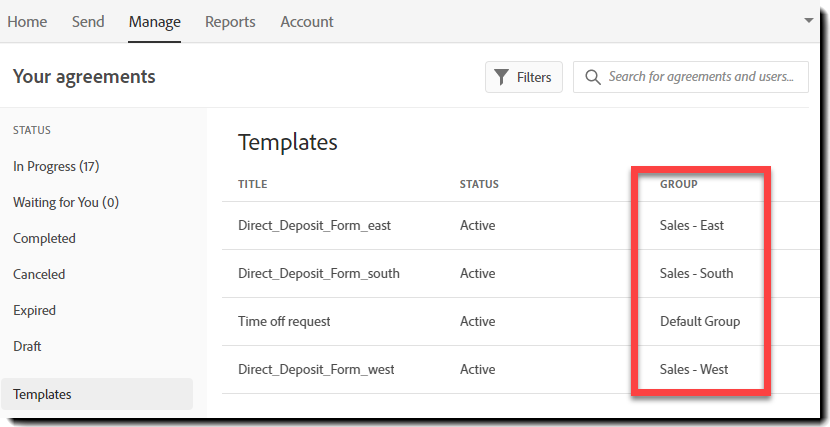
Task: Switch to the Send tab
Action: click(88, 21)
